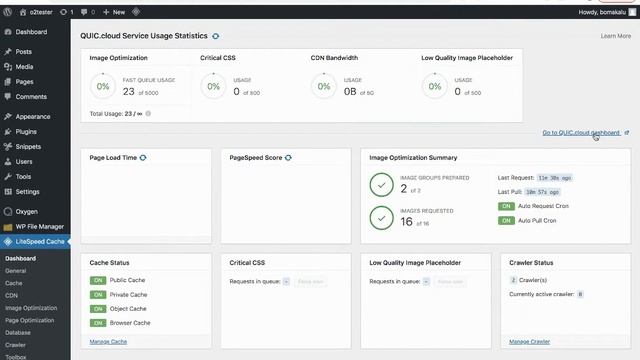Click CDN Bandwidth 0% usage circle

click(x=324, y=86)
